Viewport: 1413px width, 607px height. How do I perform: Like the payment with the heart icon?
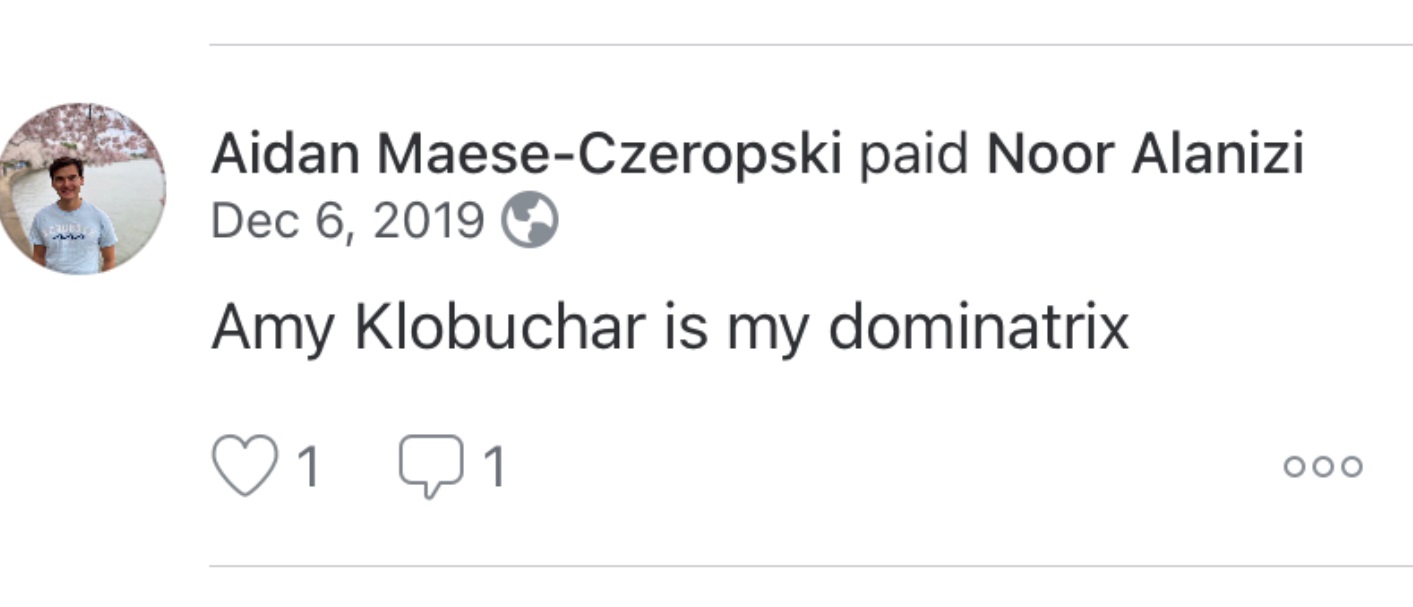pyautogui.click(x=243, y=463)
